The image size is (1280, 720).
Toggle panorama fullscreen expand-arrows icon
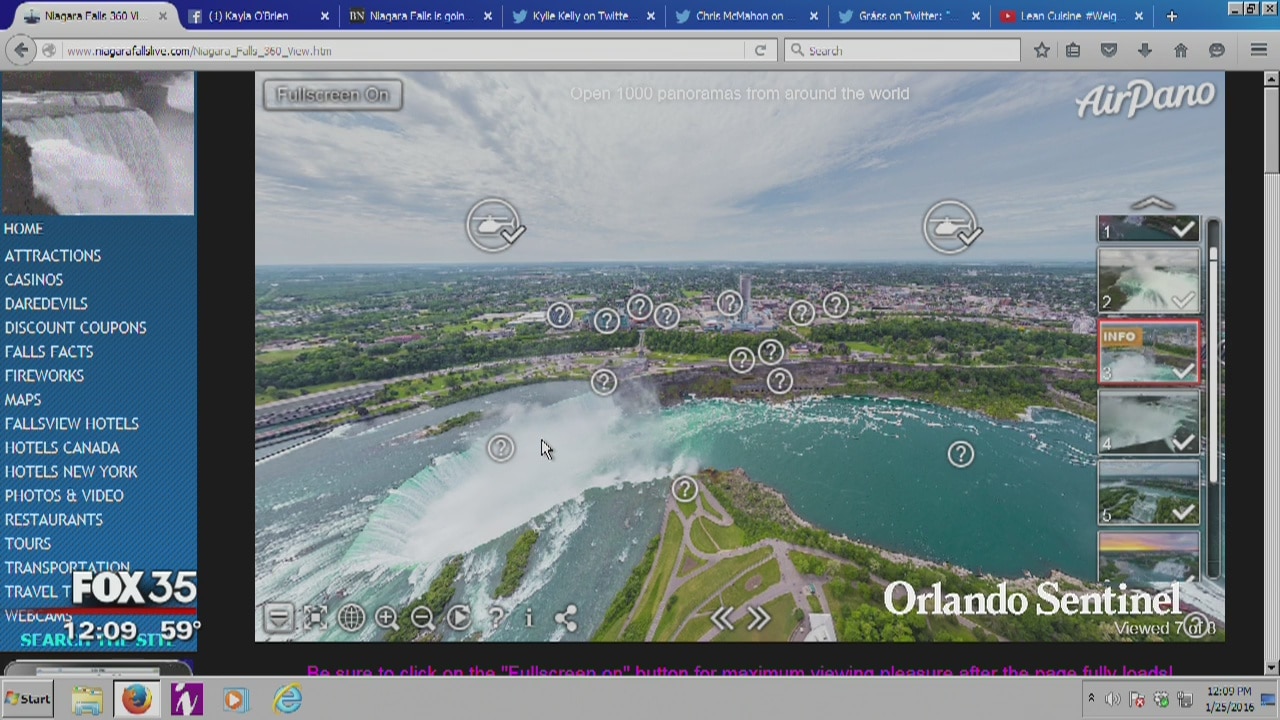315,618
